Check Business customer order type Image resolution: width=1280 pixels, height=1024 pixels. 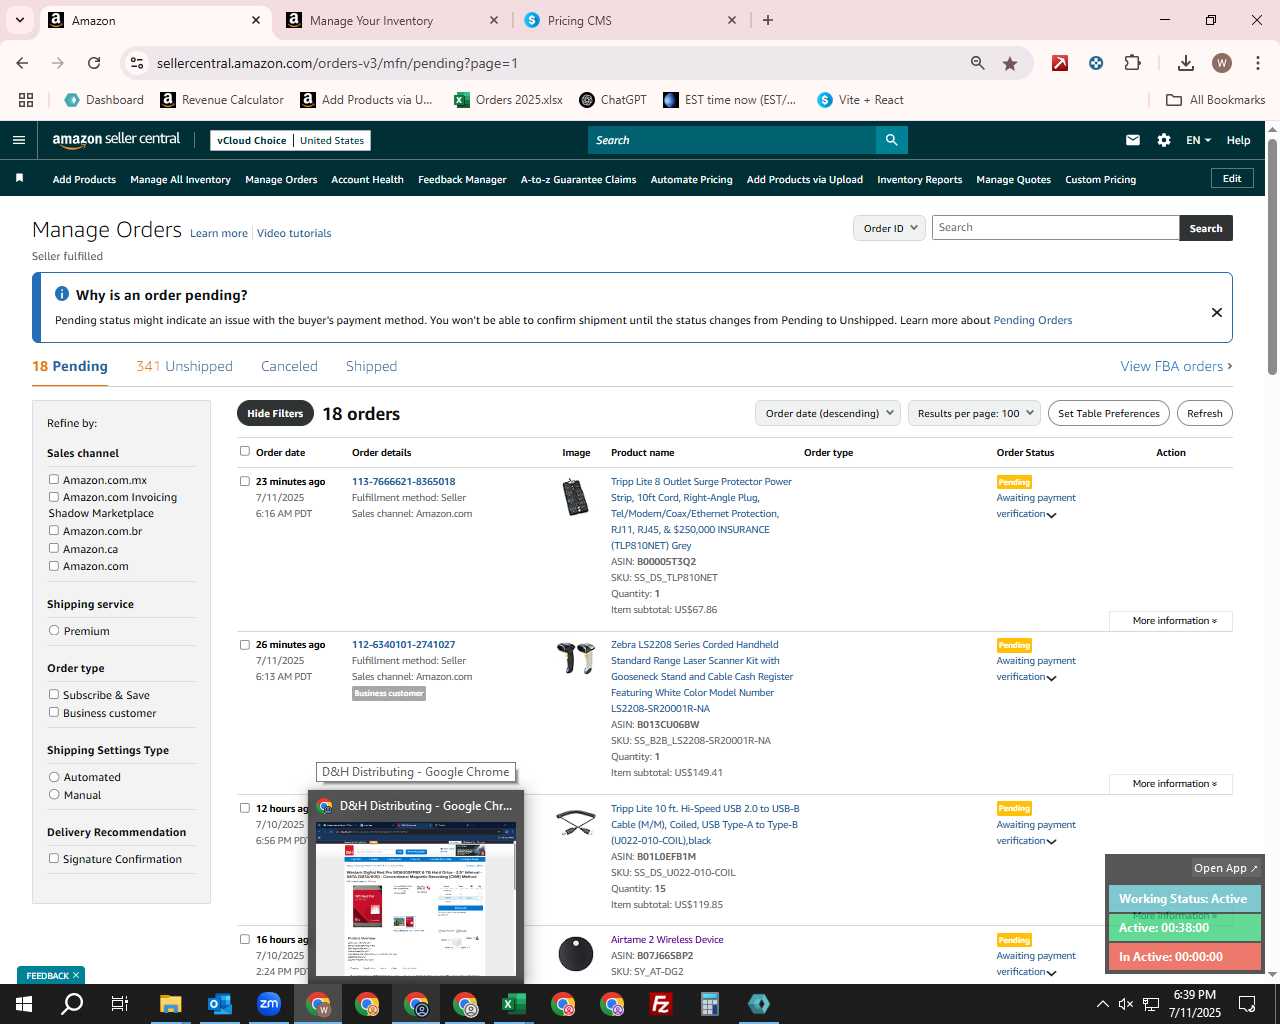[54, 713]
